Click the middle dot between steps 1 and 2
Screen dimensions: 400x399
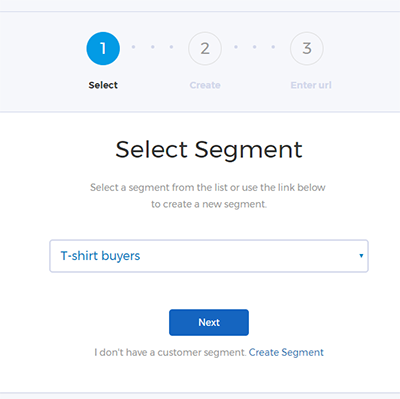(153, 47)
